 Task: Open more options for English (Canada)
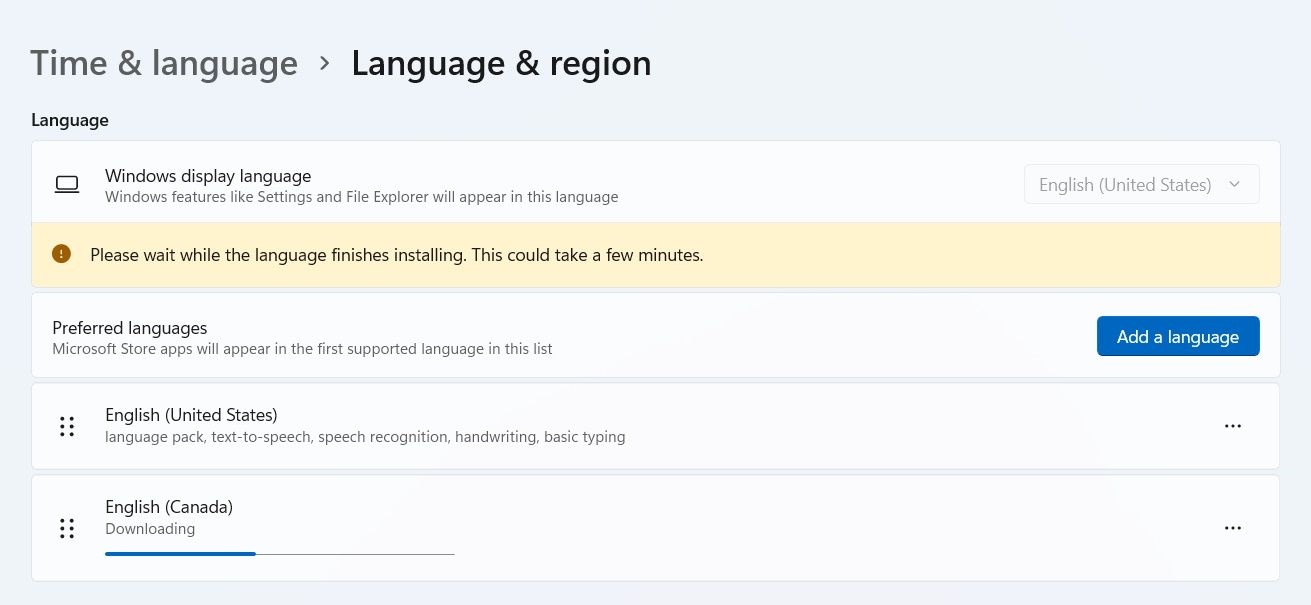[x=1232, y=528]
